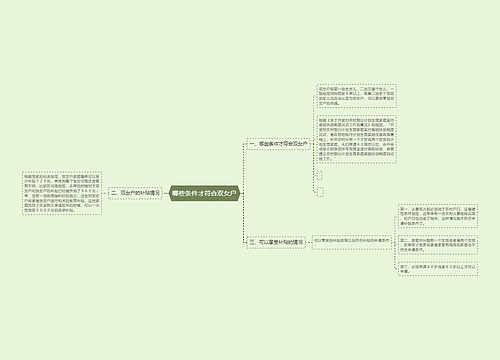Click the note starting 第三，必须年满60岁
Image resolution: width=500 pixels, height=360 pixels.
point(438,269)
